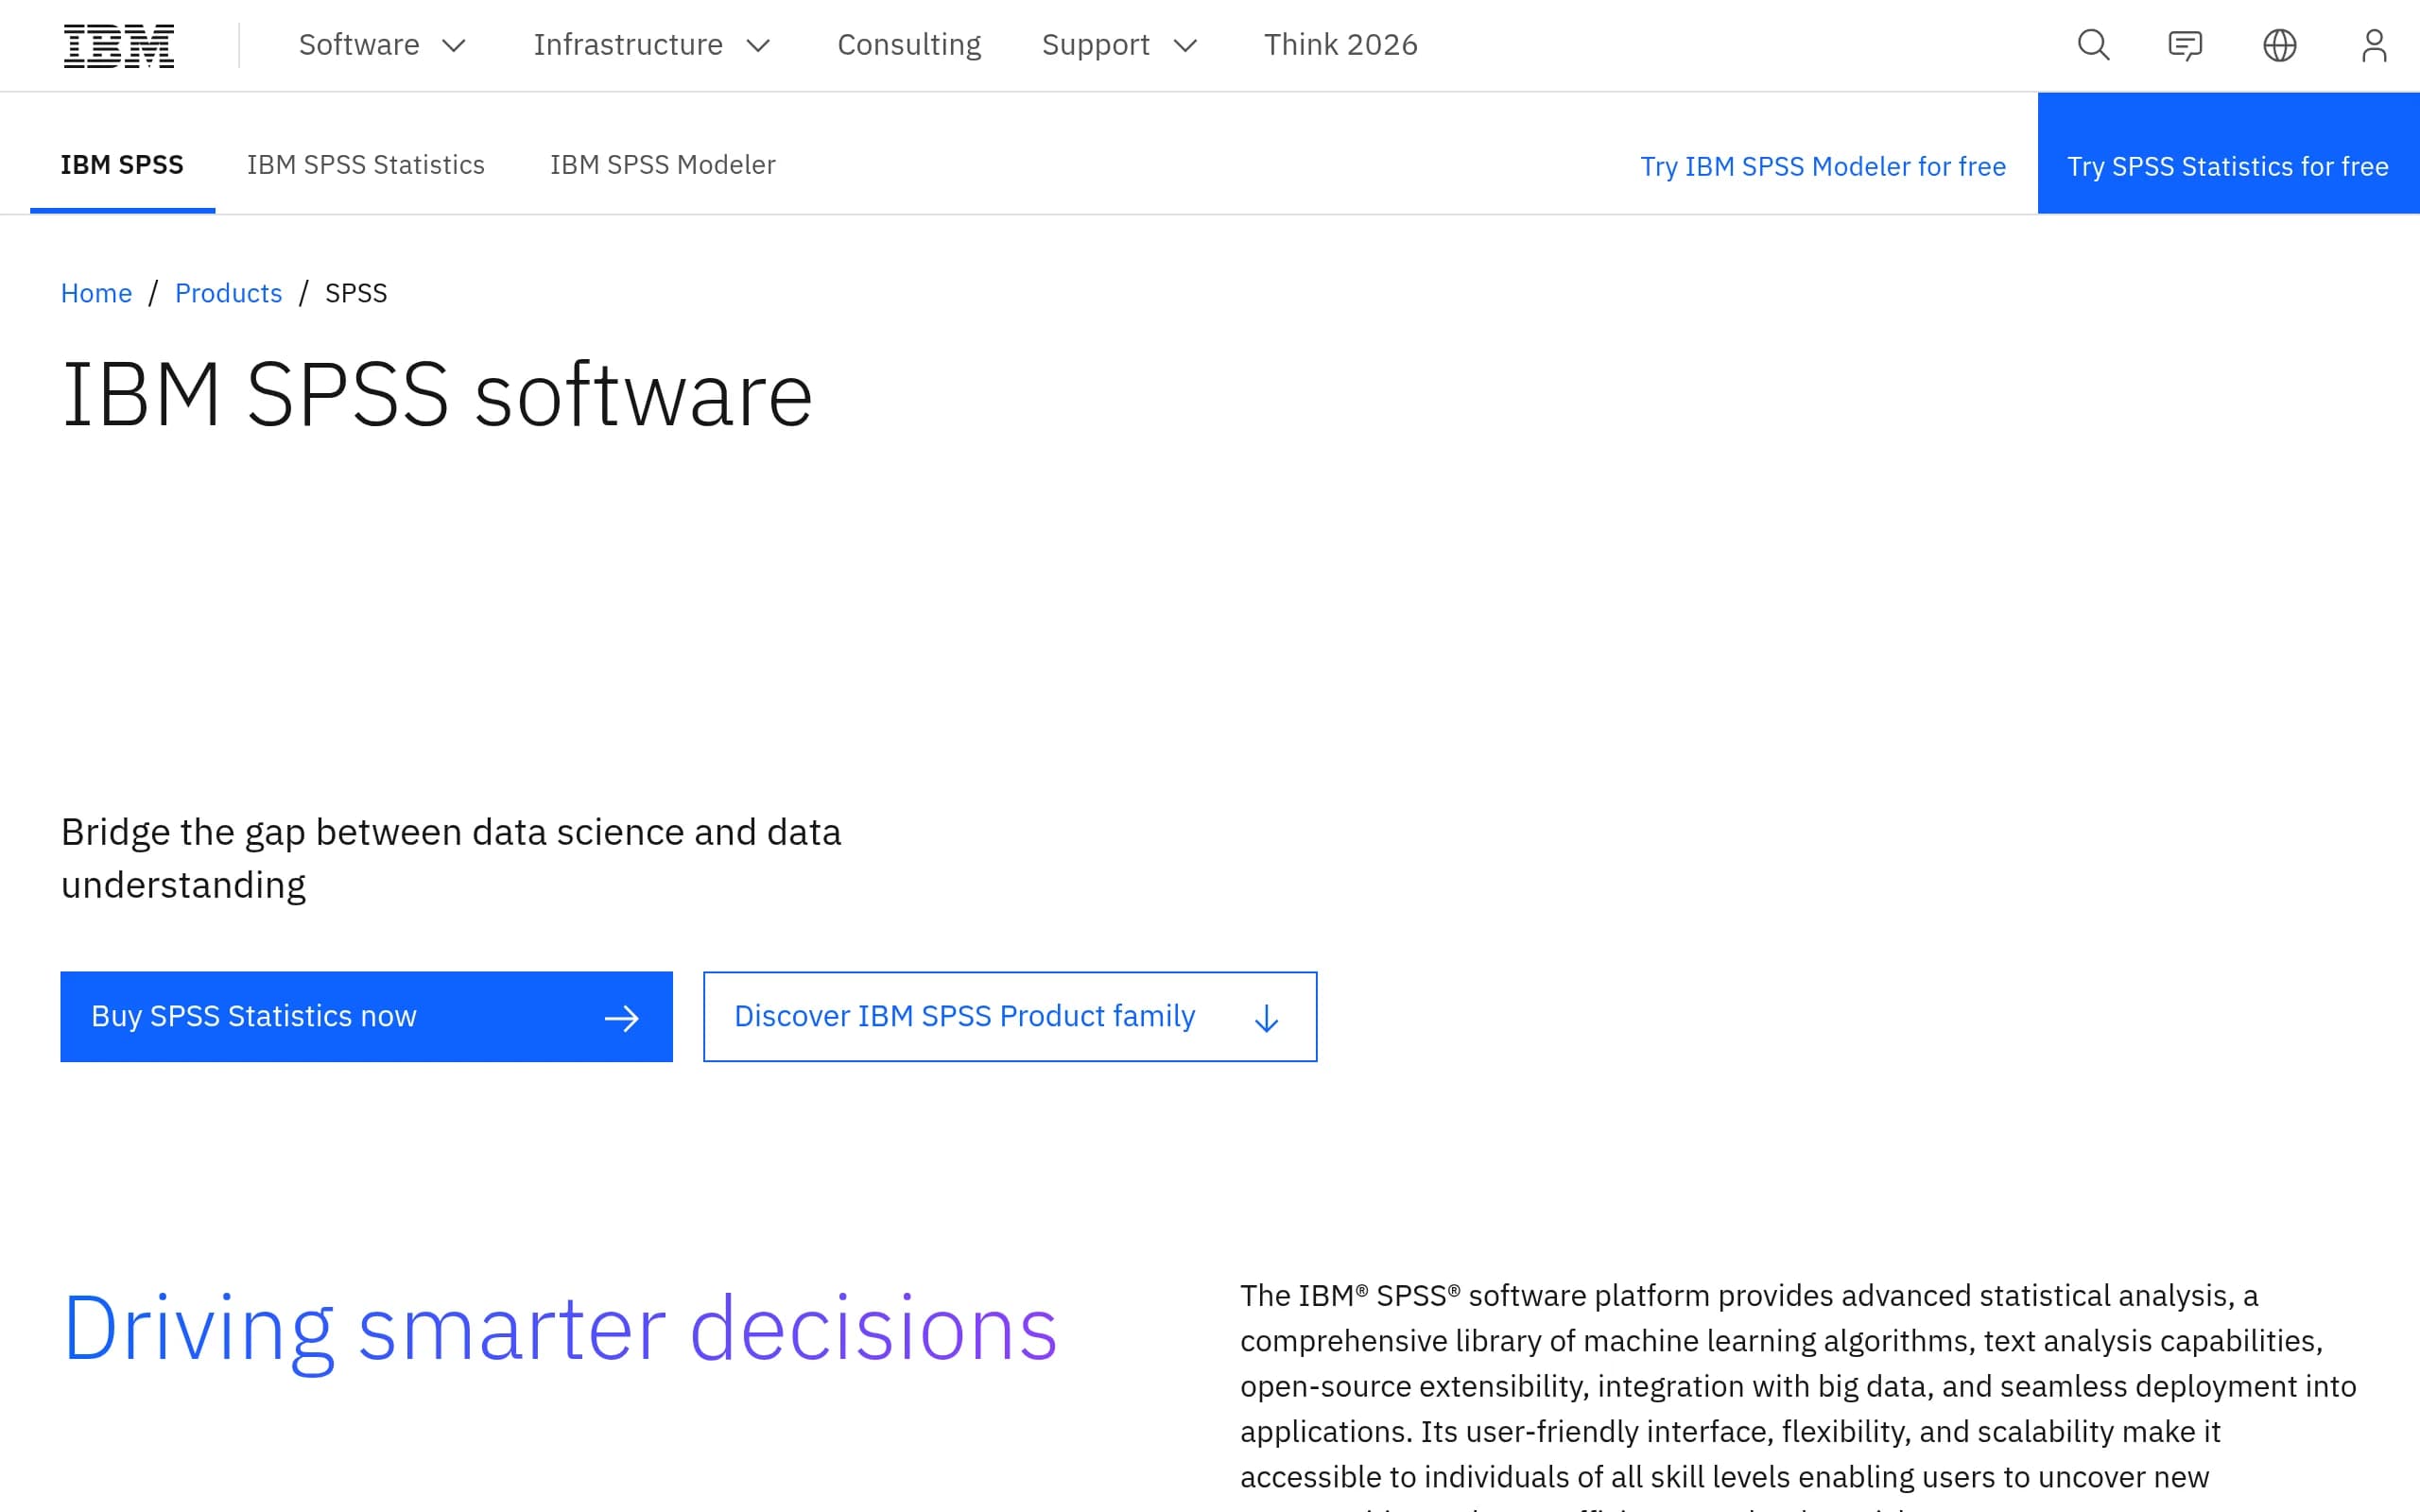The width and height of the screenshot is (2420, 1512).
Task: Expand the Software menu chevron
Action: (454, 46)
